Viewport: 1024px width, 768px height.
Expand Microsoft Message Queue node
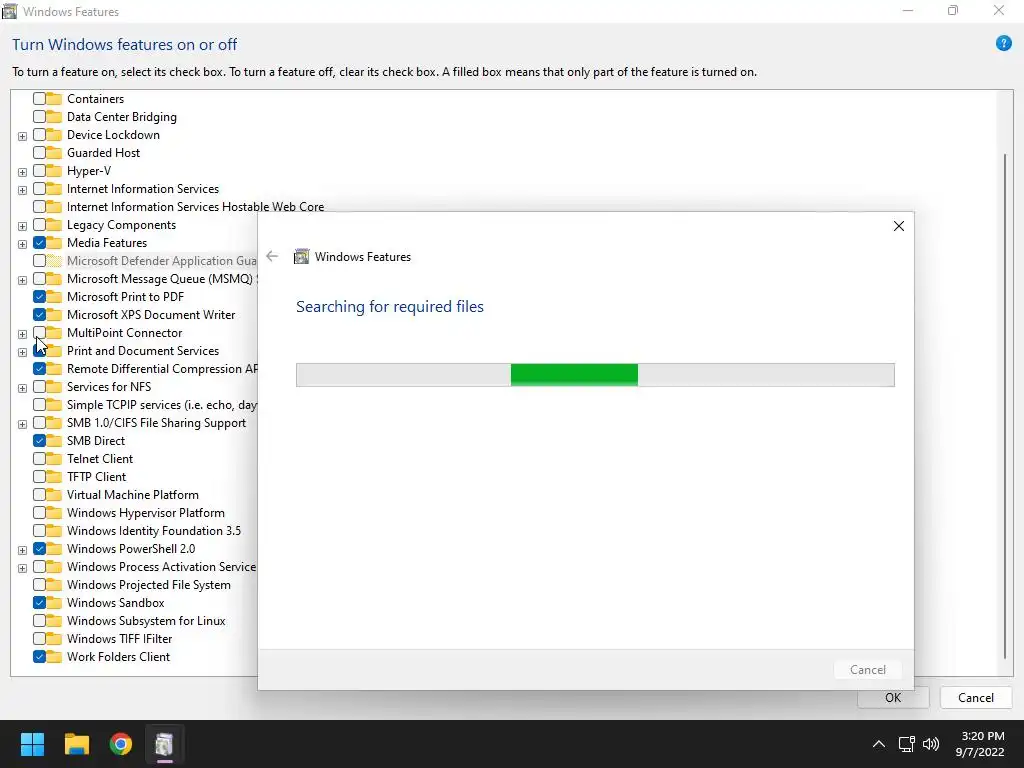[x=22, y=280]
